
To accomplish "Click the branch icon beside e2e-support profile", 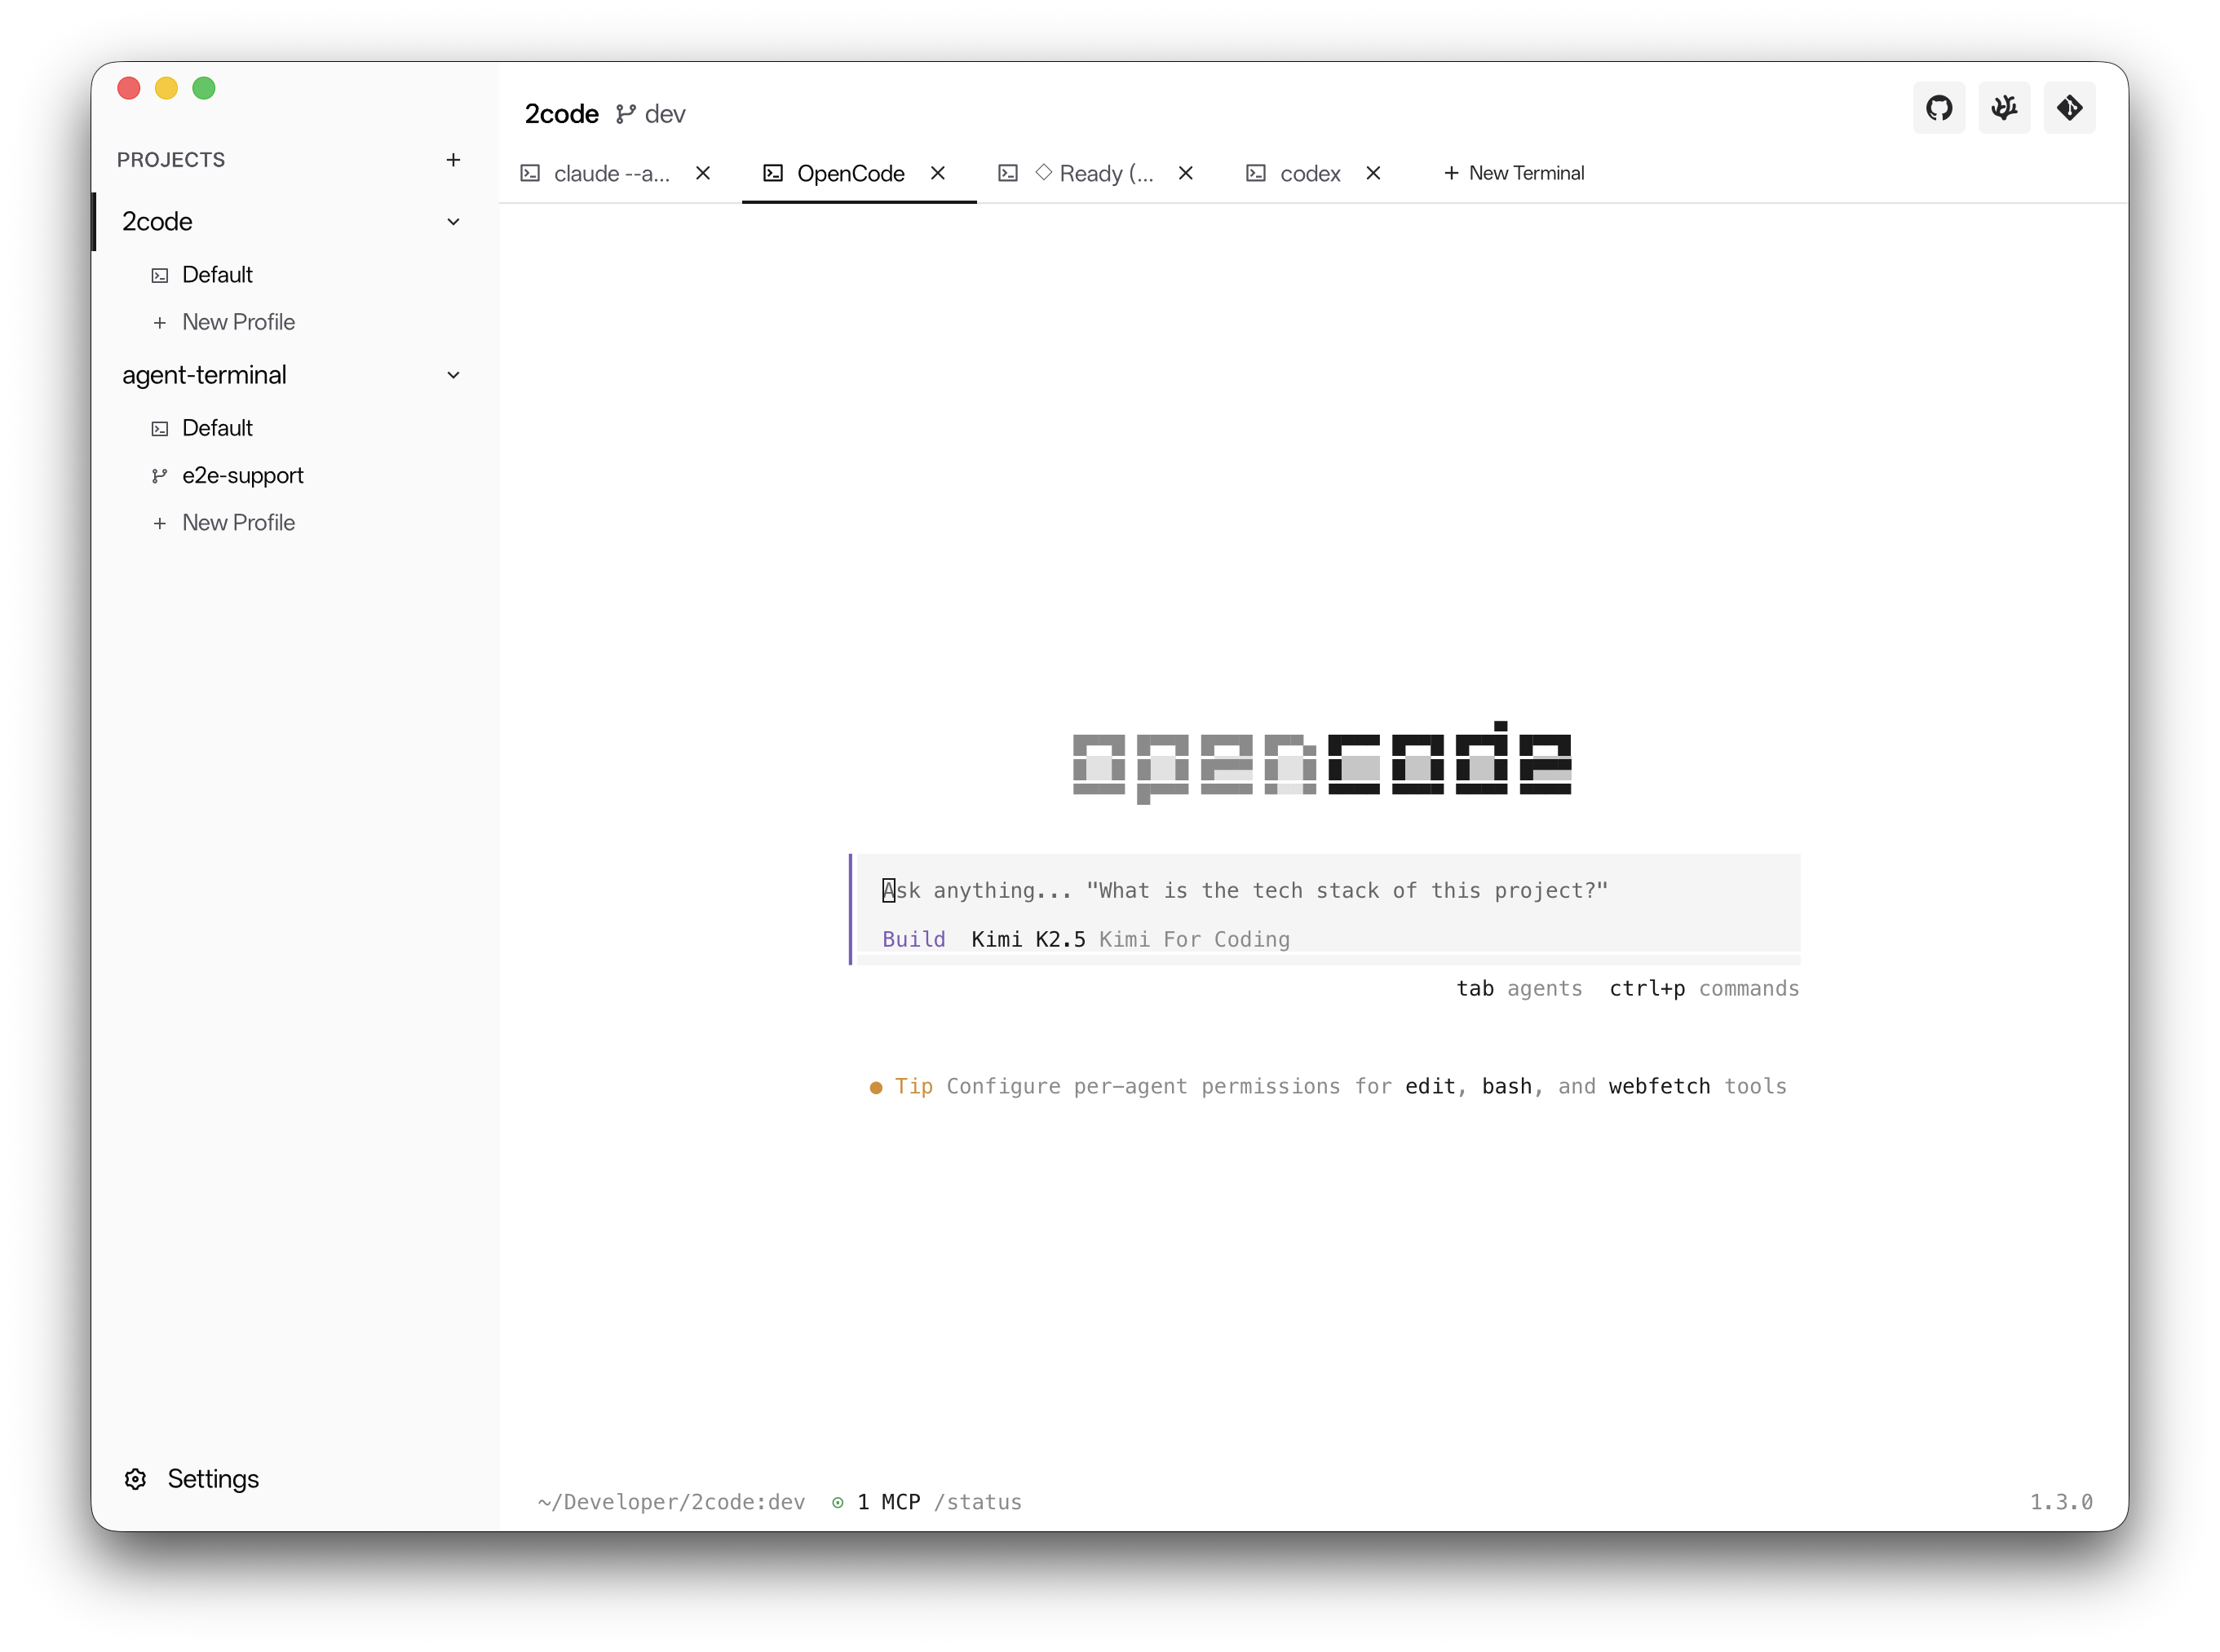I will (160, 475).
